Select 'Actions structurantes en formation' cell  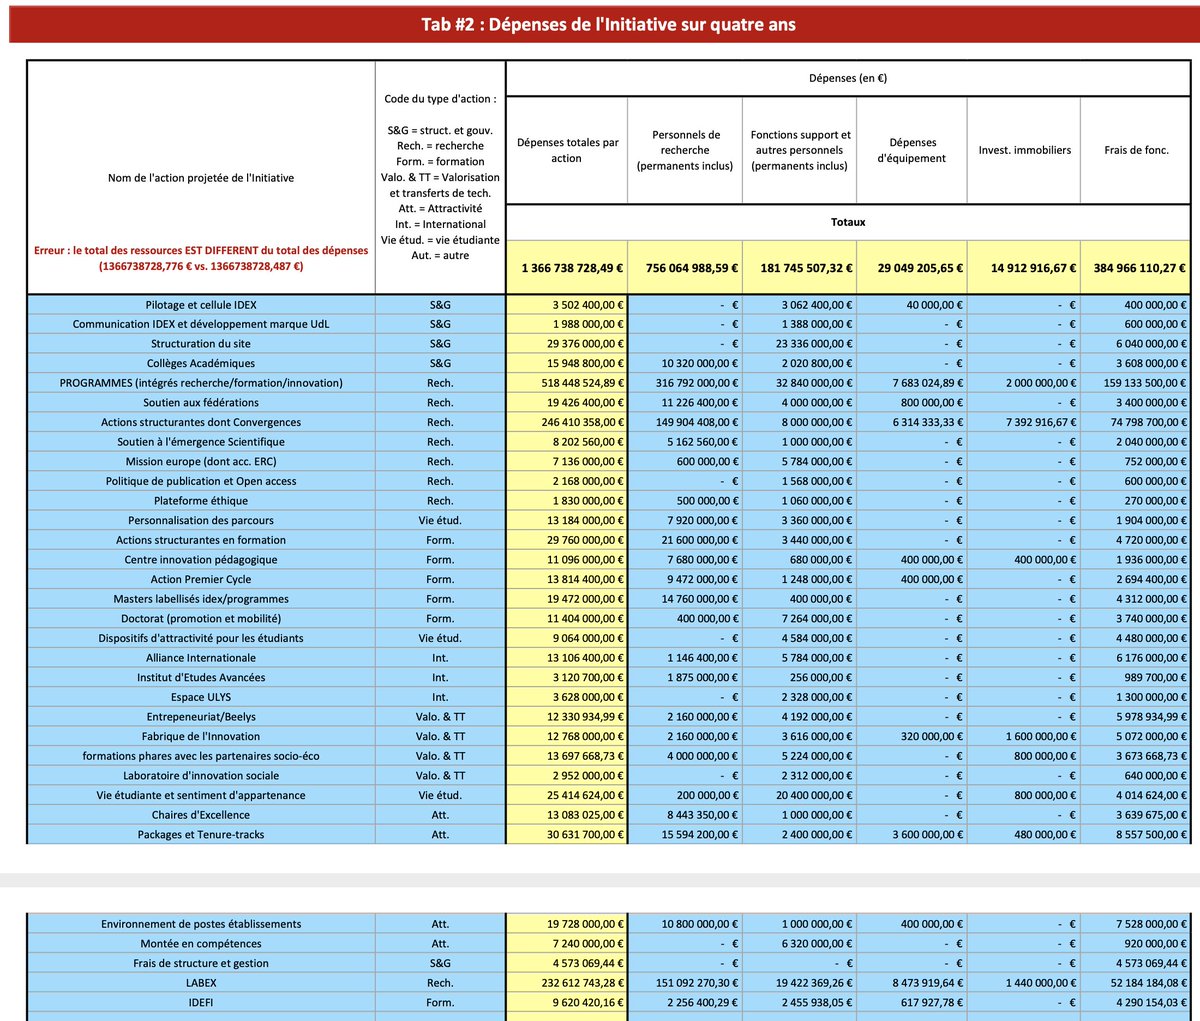click(201, 540)
